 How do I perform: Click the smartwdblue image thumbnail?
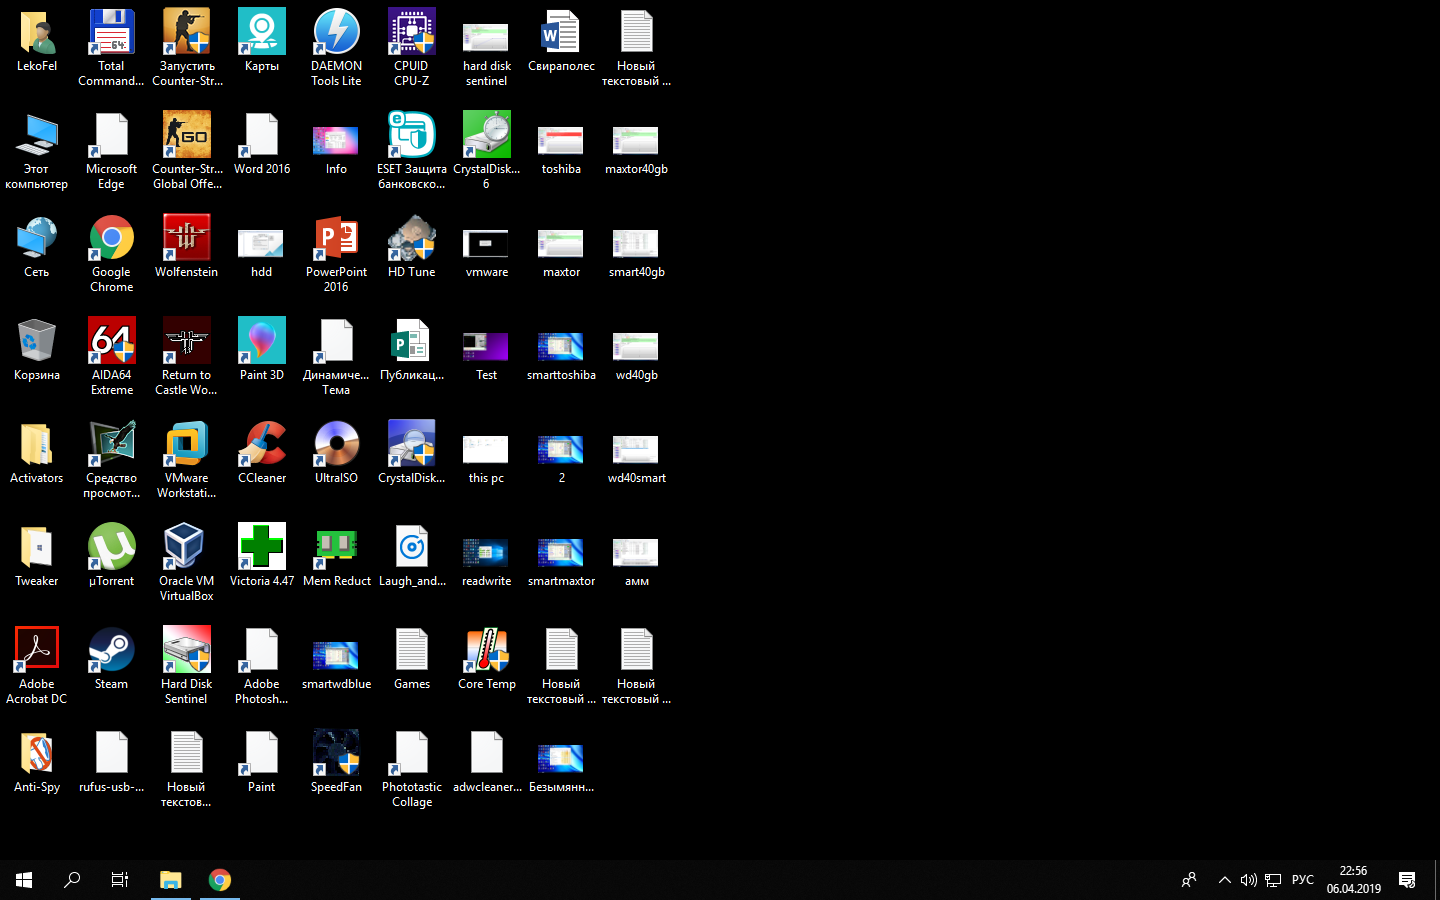(336, 655)
